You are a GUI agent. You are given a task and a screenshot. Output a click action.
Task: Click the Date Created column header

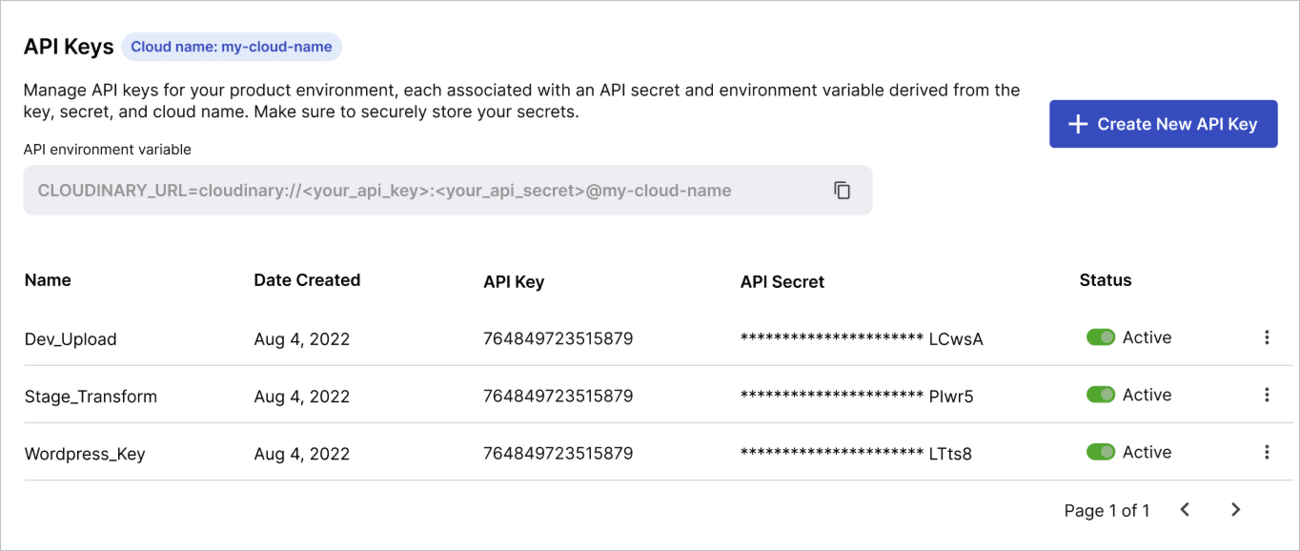[307, 280]
